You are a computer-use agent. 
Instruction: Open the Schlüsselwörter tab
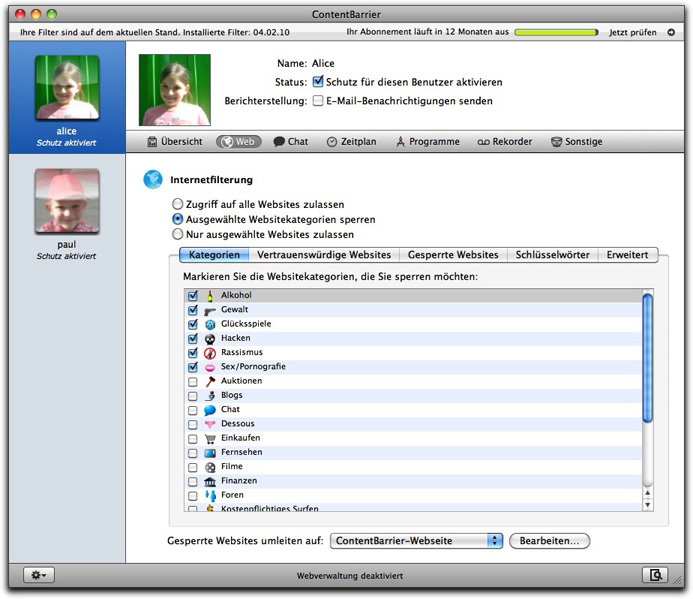click(x=552, y=255)
